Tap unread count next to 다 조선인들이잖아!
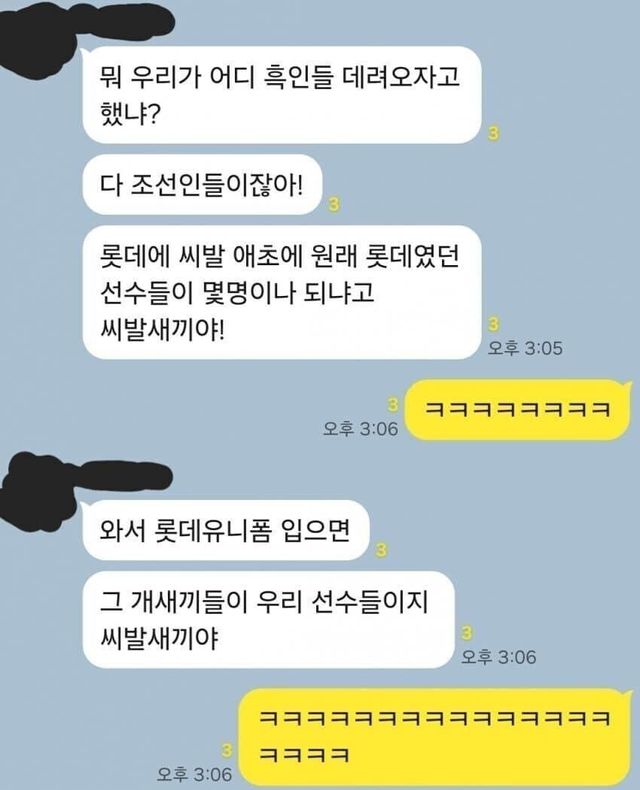 pos(334,205)
